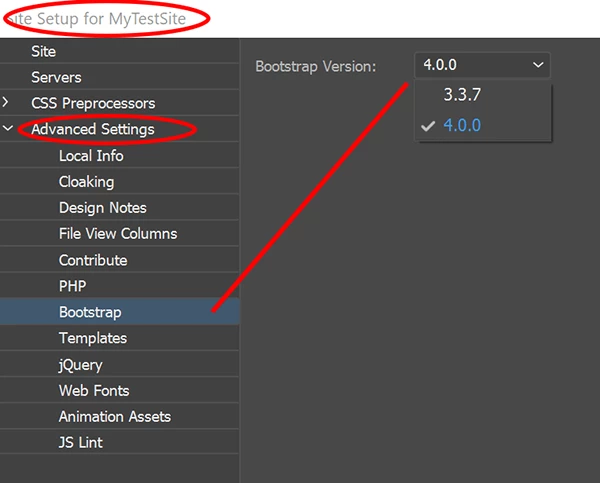Screen dimensions: 600x483
Task: Open the Bootstrap Version dropdown
Action: coord(482,65)
